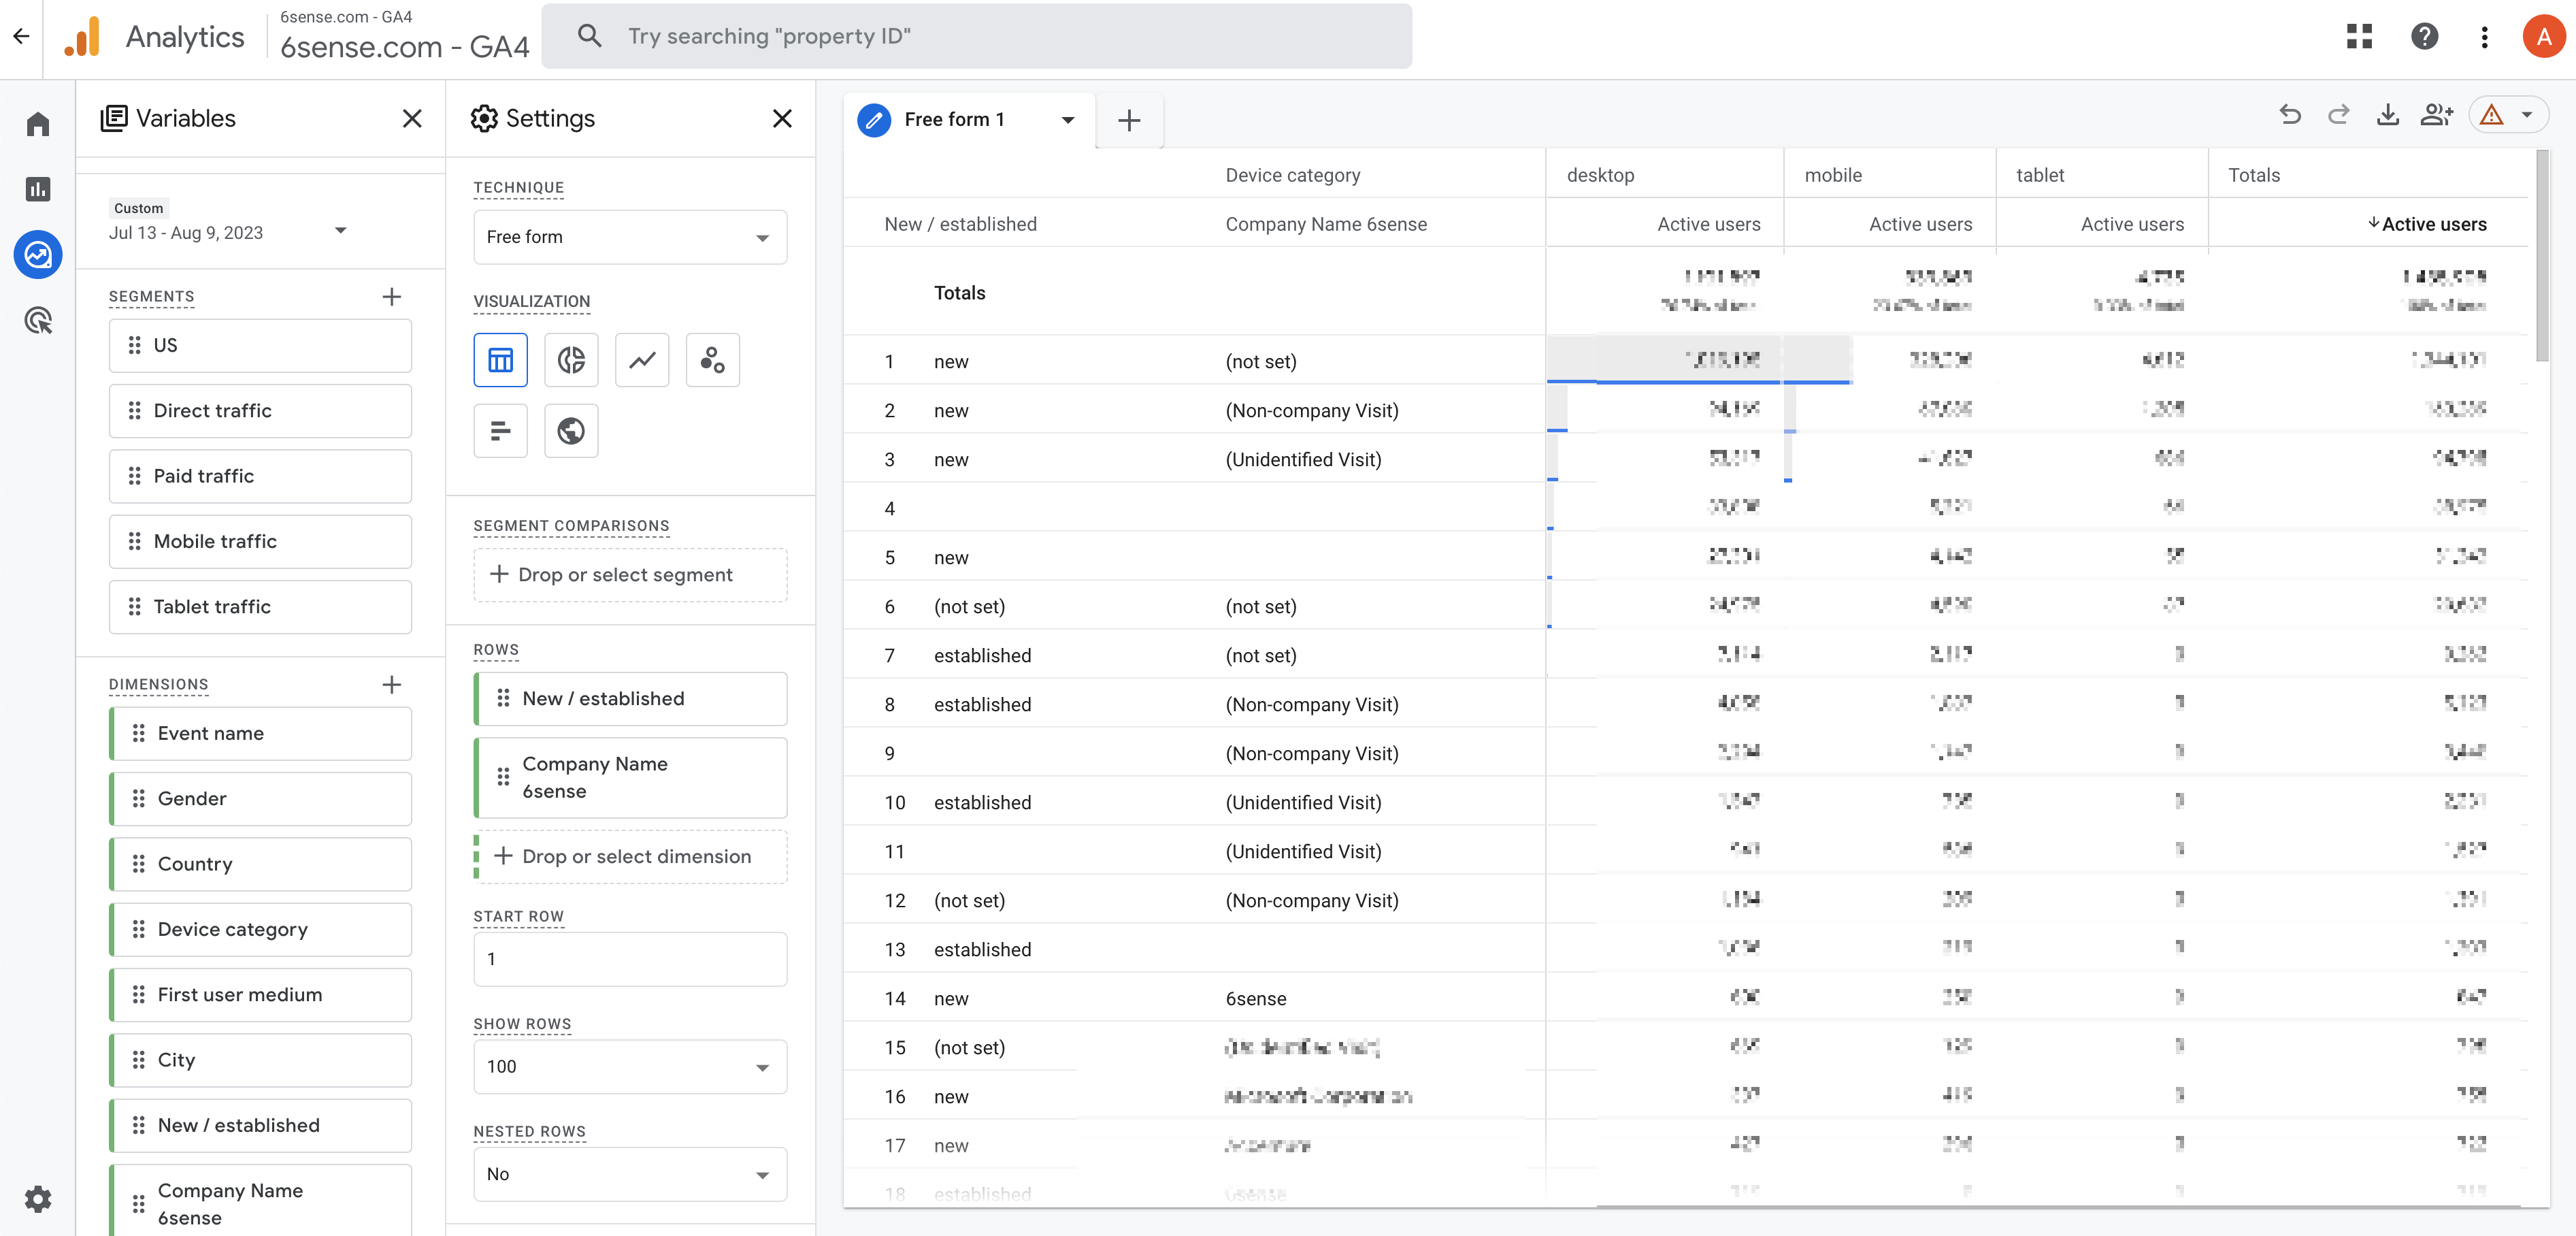Select the Scatterplot visualization

[713, 360]
